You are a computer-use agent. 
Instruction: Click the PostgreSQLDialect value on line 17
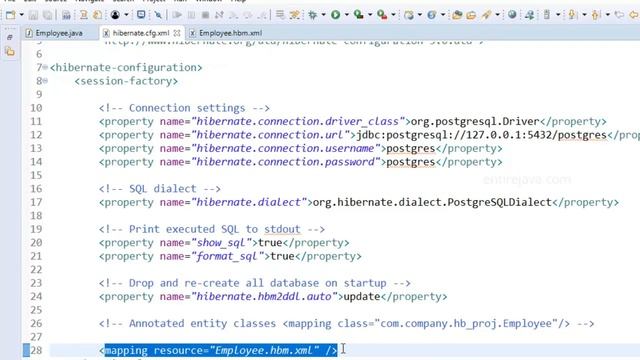pyautogui.click(x=432, y=202)
